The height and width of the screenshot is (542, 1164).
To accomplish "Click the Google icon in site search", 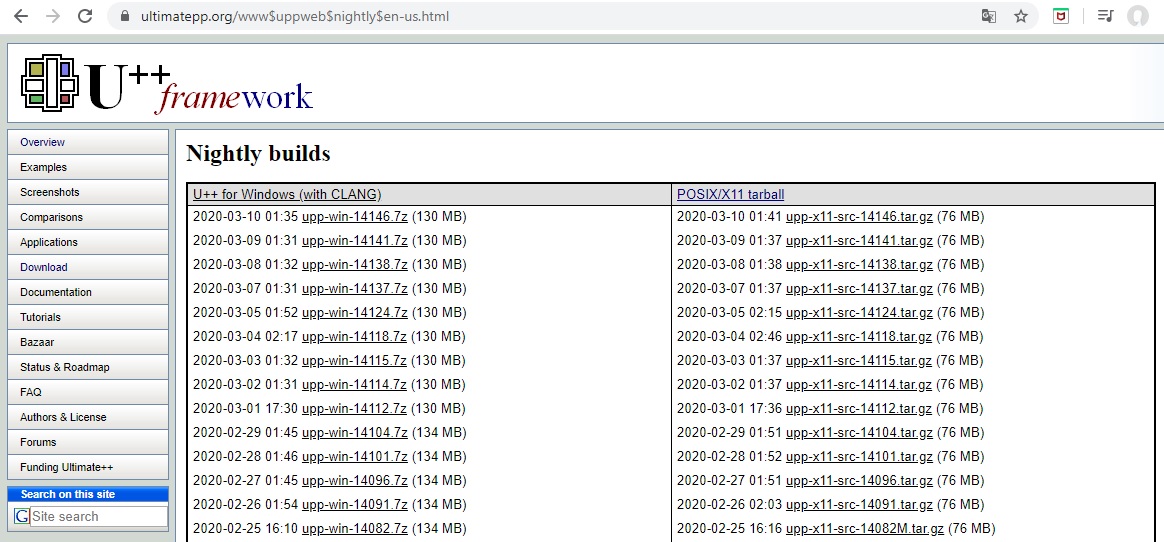I will (x=22, y=516).
